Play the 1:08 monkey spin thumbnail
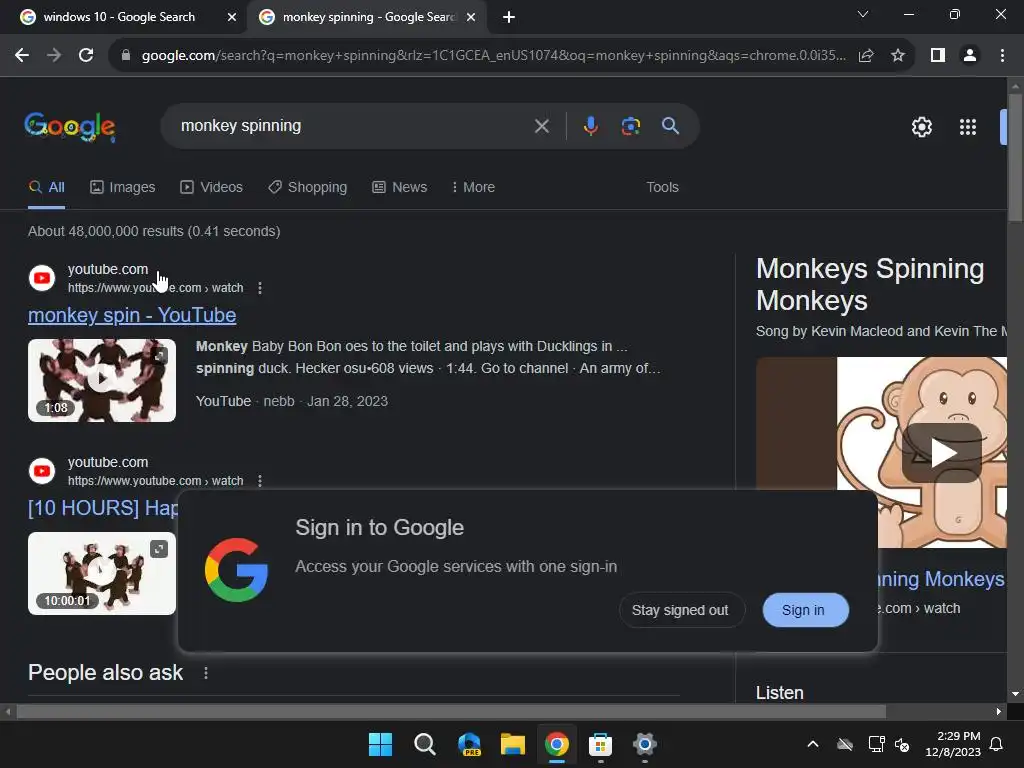Viewport: 1024px width, 768px height. (x=102, y=380)
